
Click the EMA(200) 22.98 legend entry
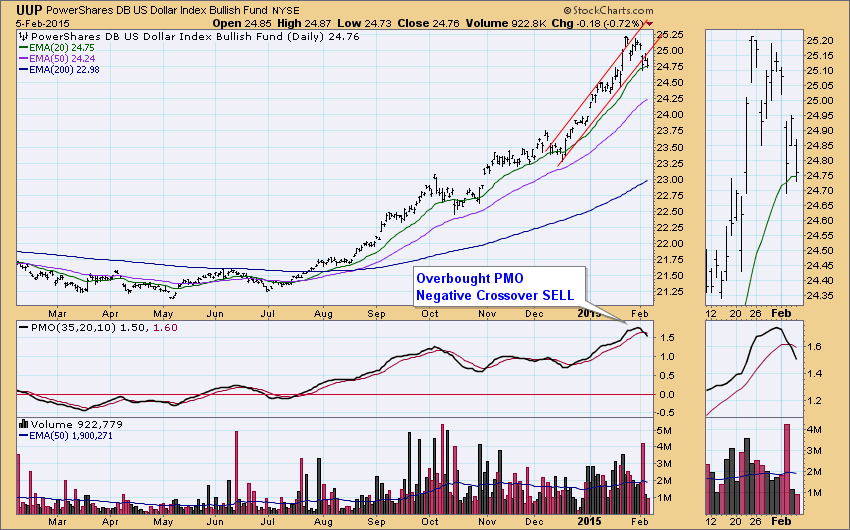point(60,69)
